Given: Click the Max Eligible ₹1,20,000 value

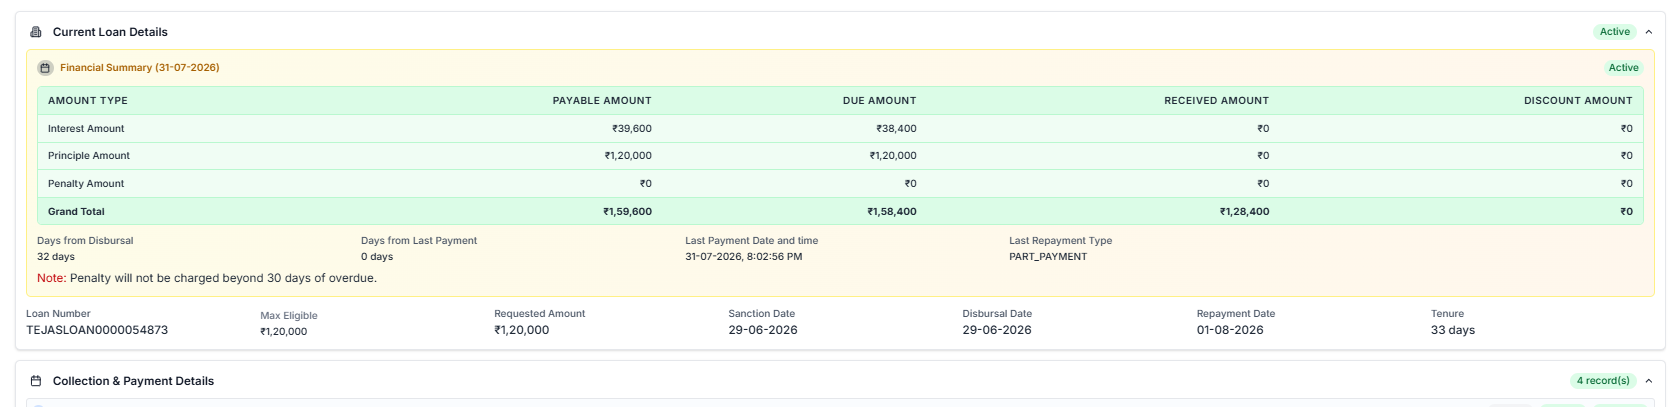Looking at the screenshot, I should (x=284, y=332).
